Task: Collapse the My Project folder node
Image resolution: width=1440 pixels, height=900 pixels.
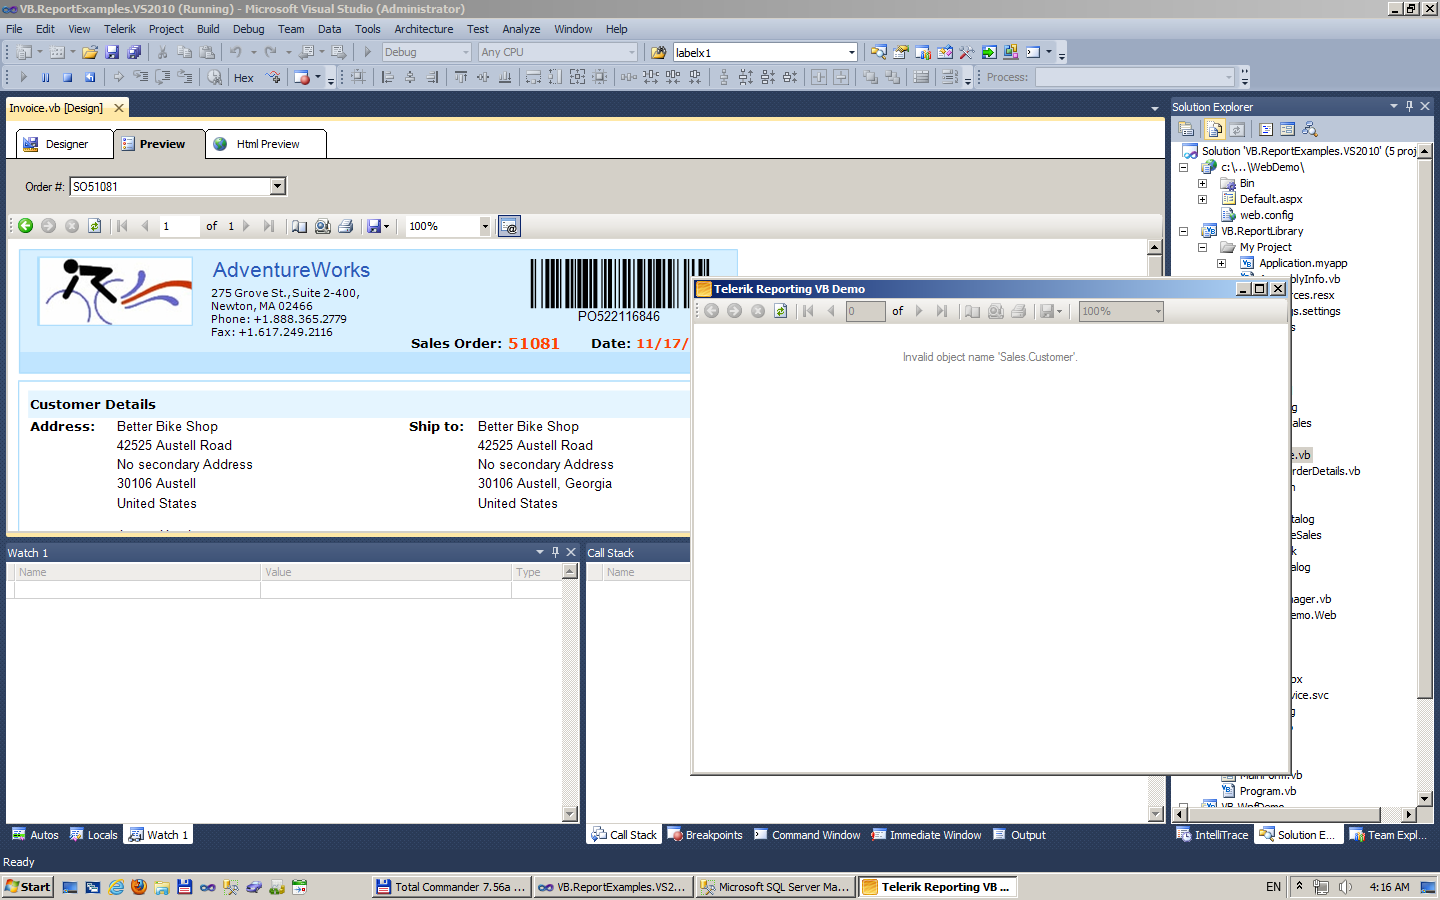Action: [1203, 247]
